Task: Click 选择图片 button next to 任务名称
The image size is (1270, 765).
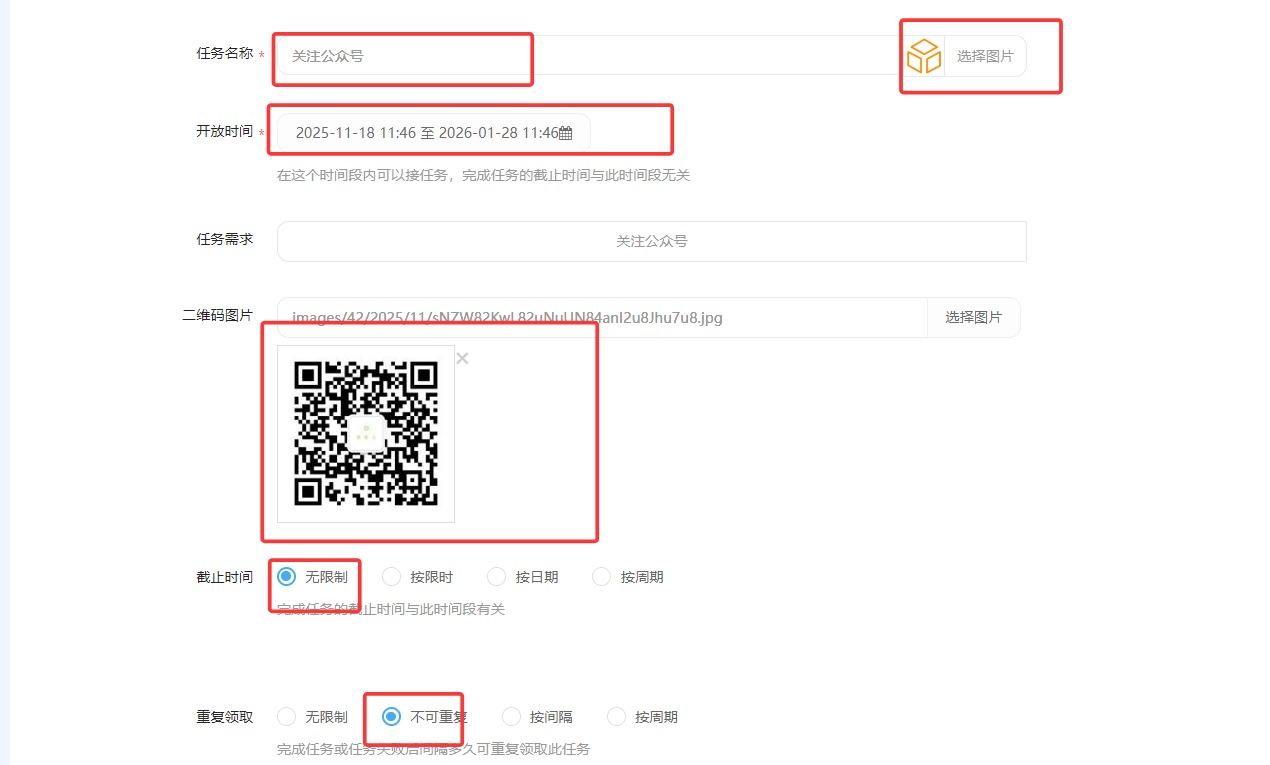Action: pyautogui.click(x=985, y=56)
